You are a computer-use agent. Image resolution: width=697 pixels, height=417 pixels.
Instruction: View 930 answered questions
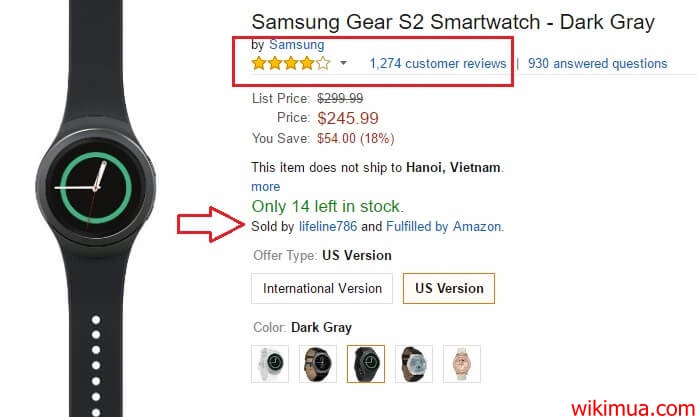597,64
